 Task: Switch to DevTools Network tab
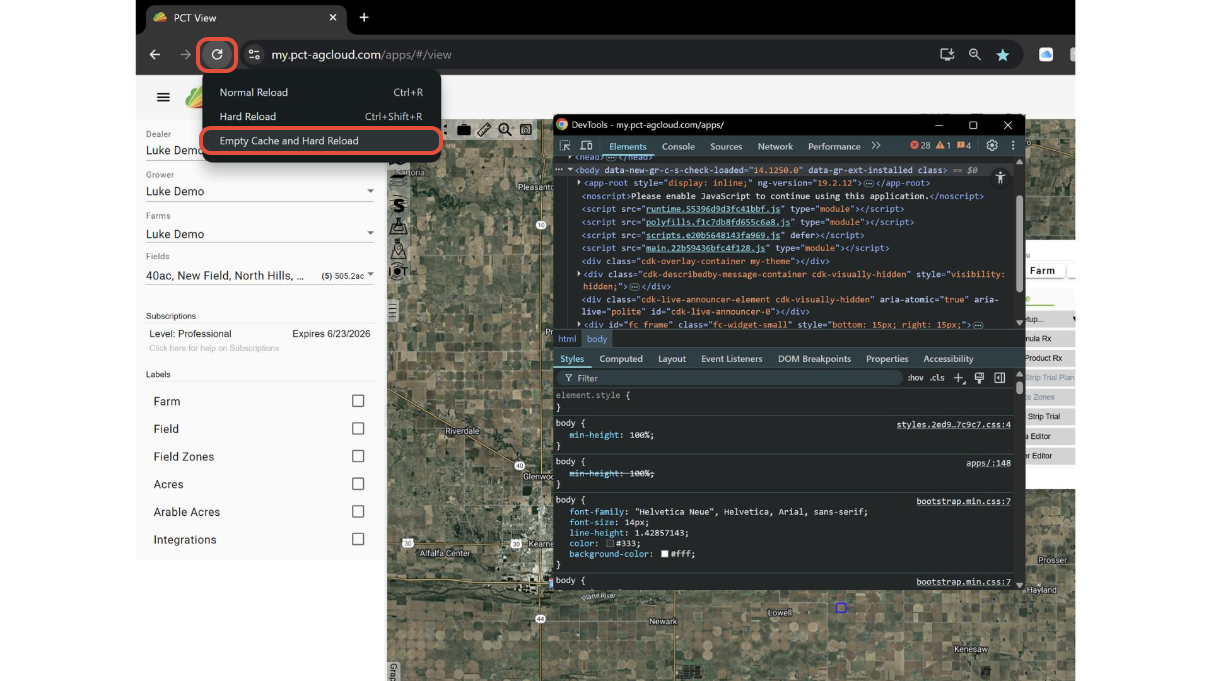(x=775, y=146)
